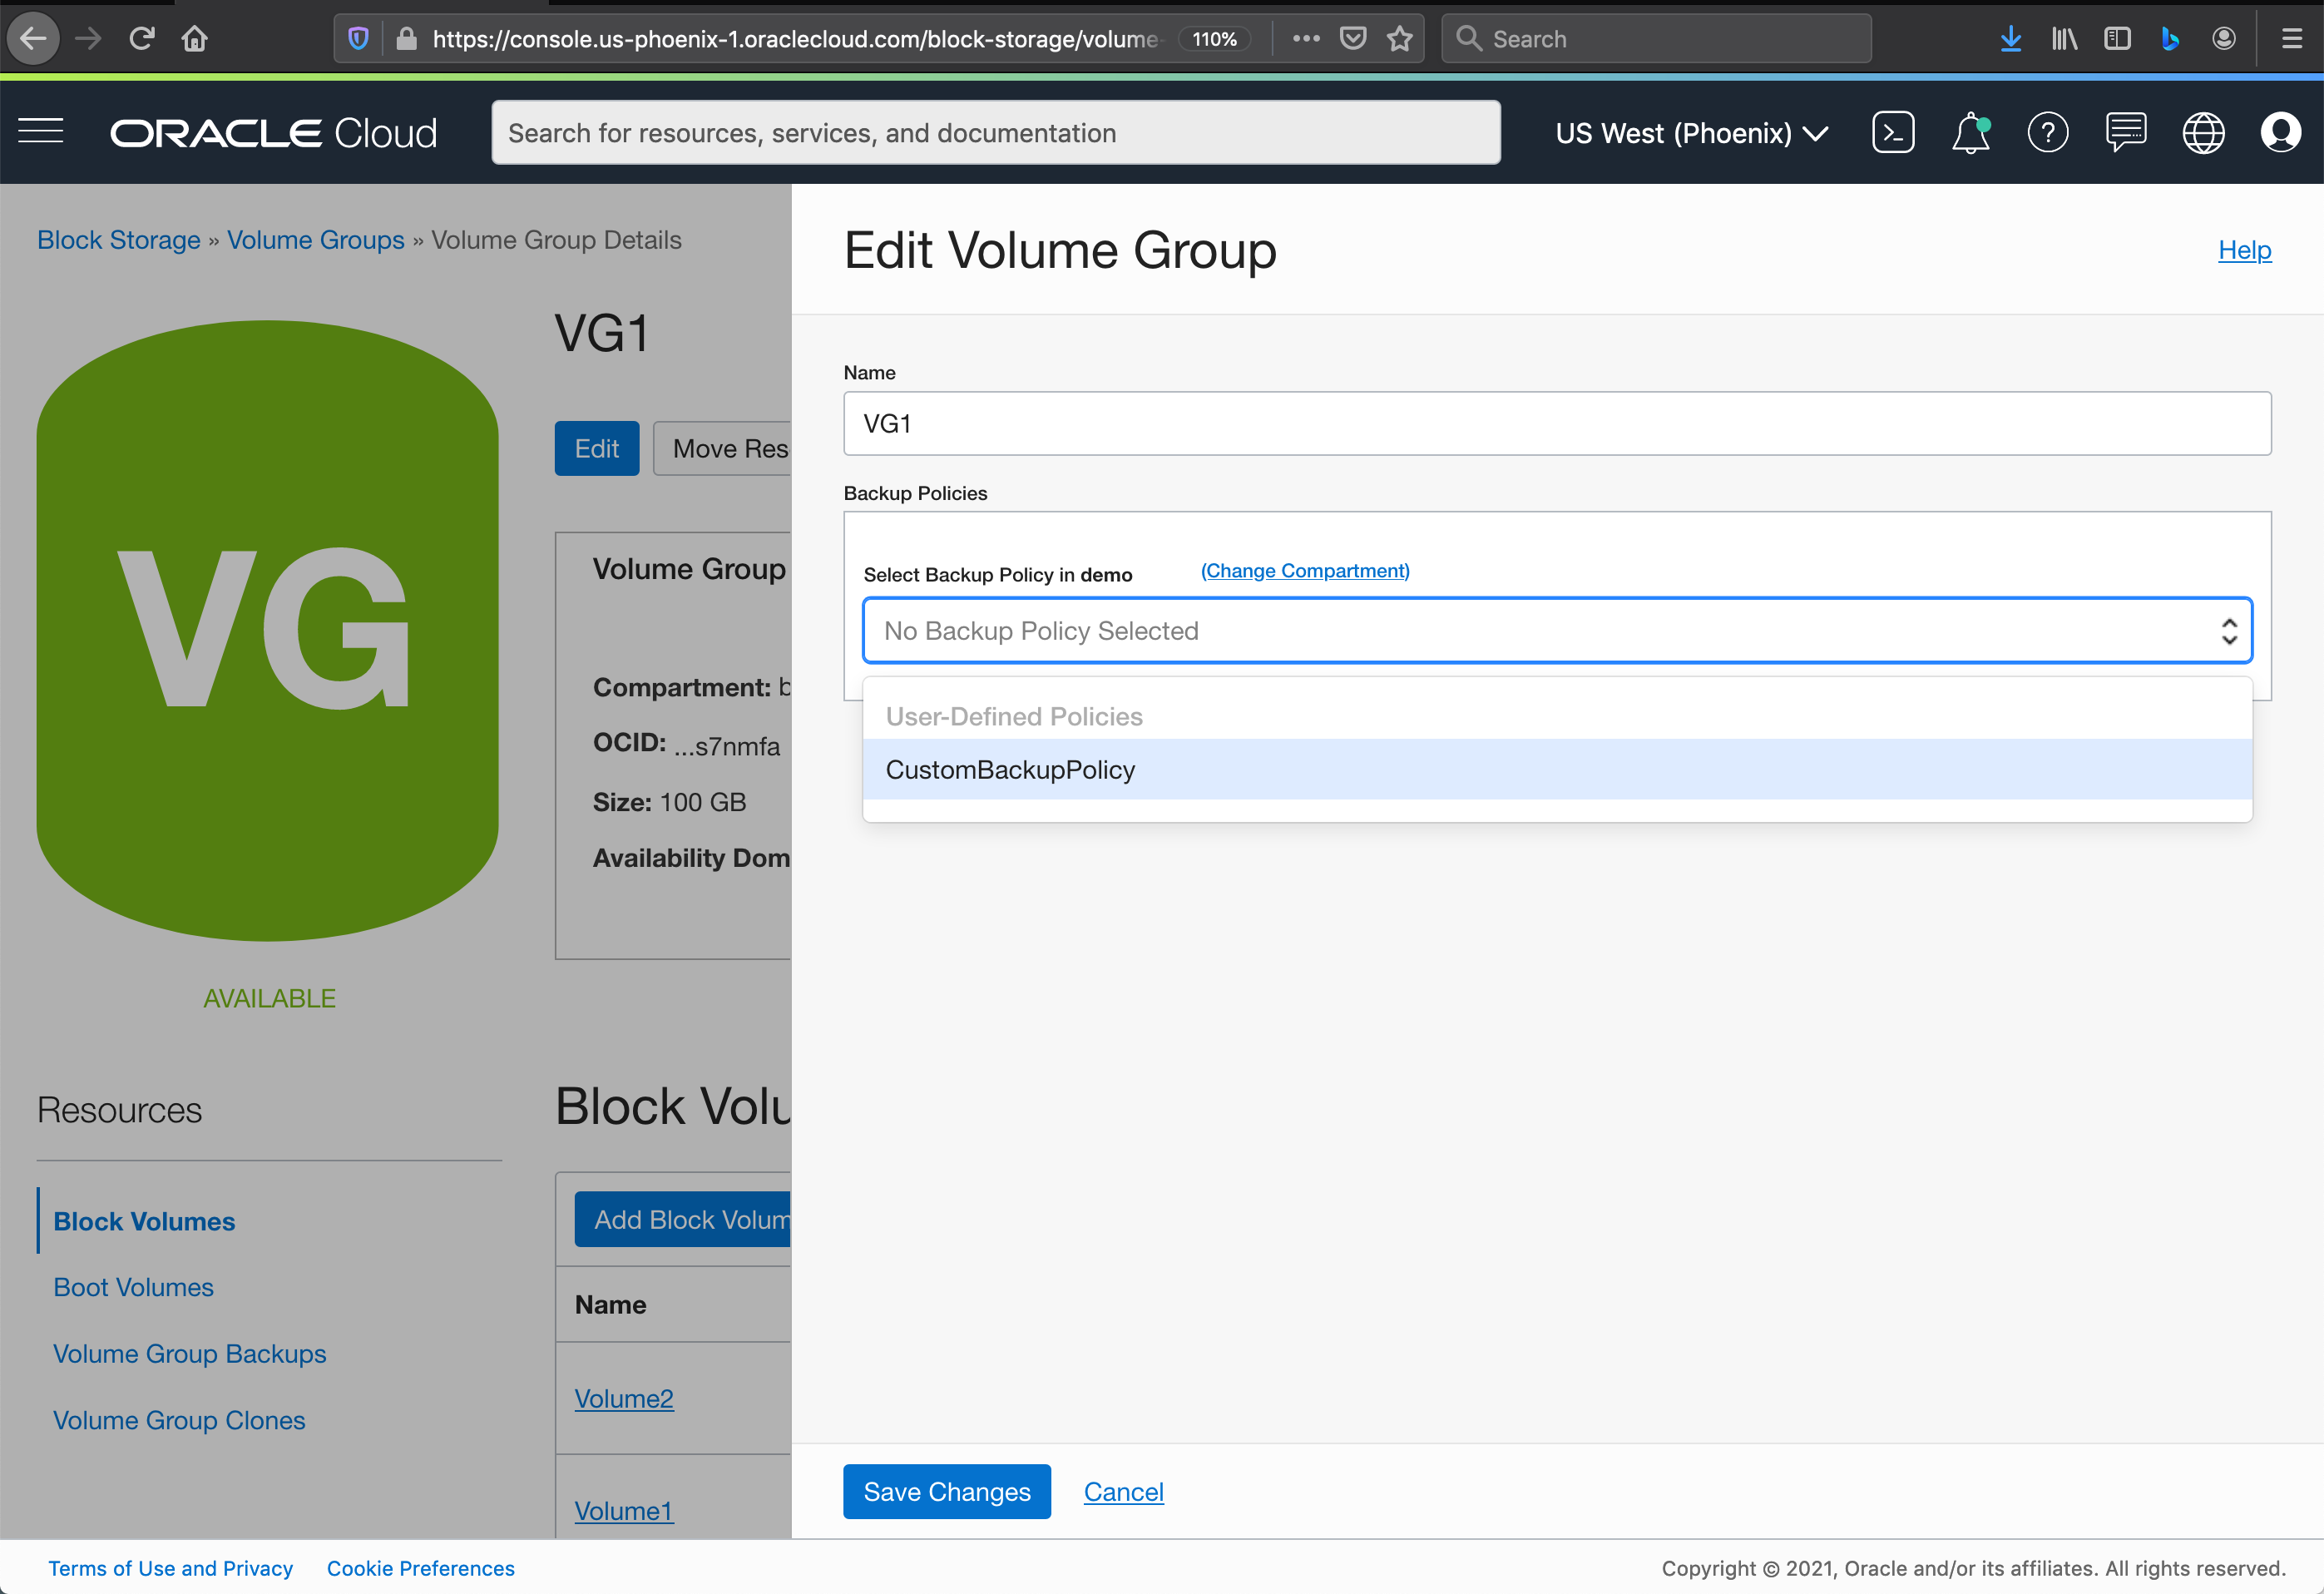2324x1594 pixels.
Task: Open help using the question mark icon
Action: 2048,131
